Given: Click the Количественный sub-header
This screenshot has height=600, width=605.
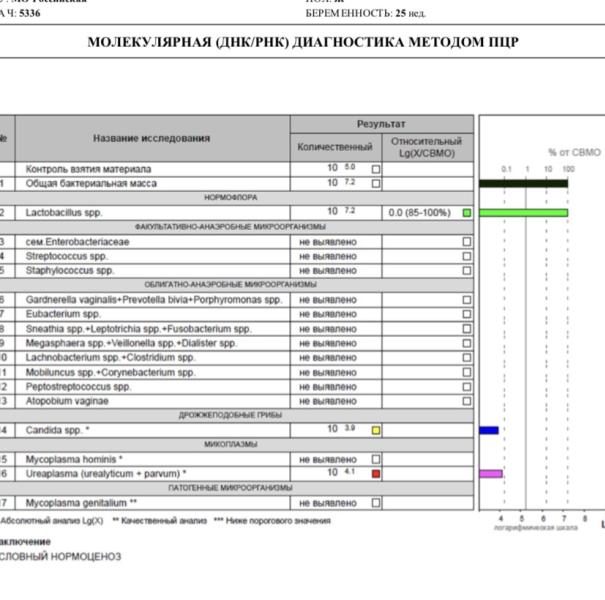Looking at the screenshot, I should tap(335, 147).
